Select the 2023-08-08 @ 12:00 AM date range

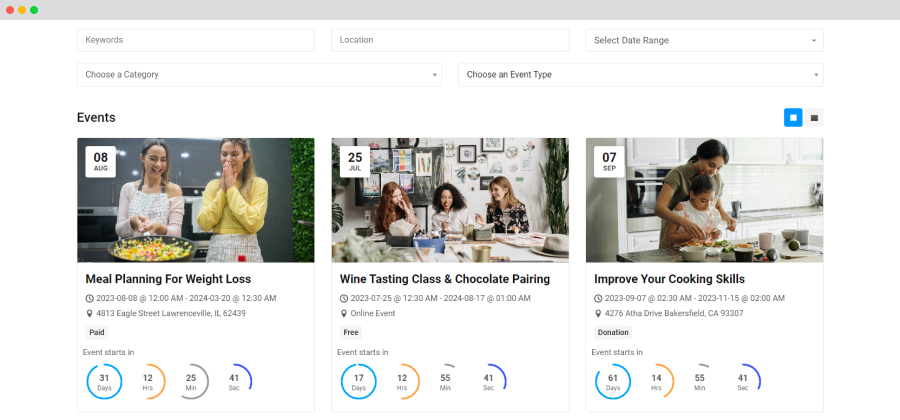[186, 298]
